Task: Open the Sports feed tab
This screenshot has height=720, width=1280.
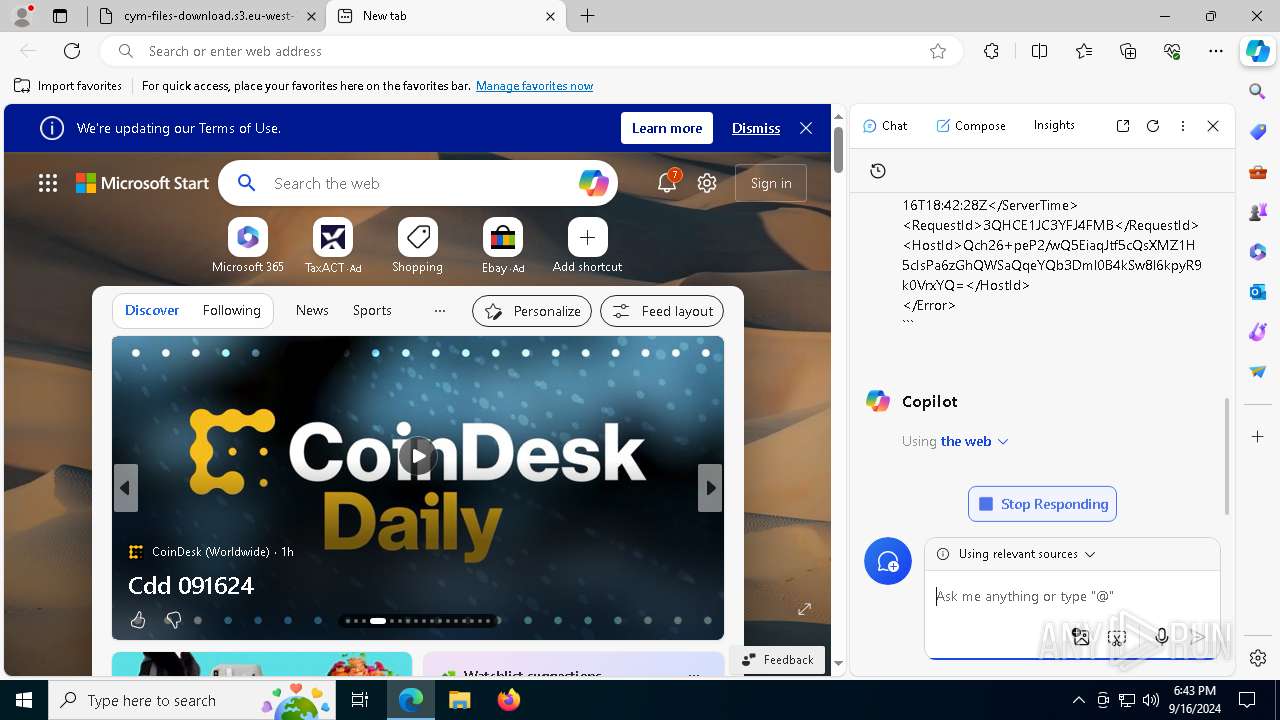Action: (372, 311)
